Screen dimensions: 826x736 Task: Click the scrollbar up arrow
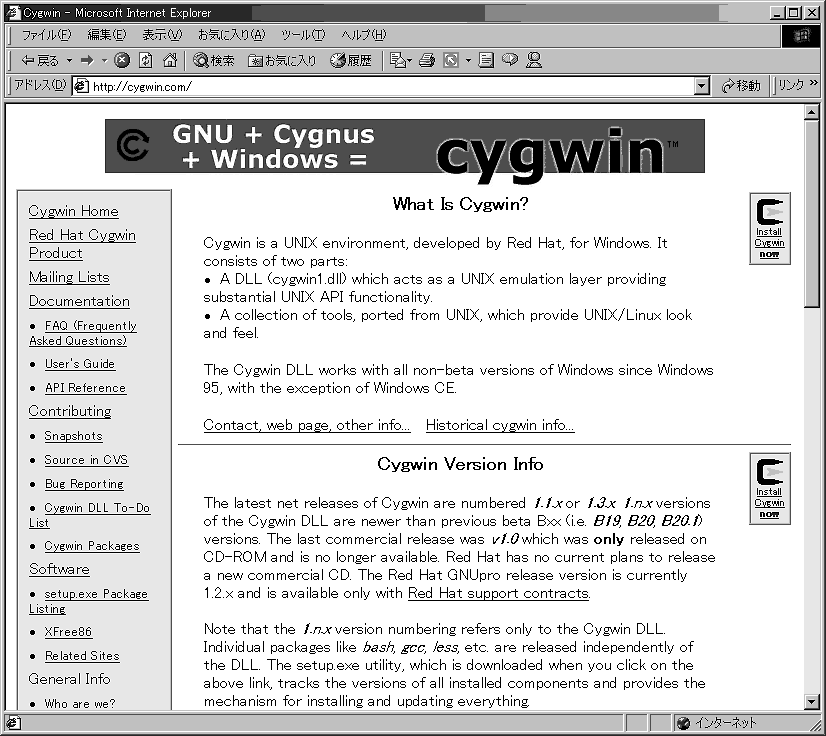point(812,112)
